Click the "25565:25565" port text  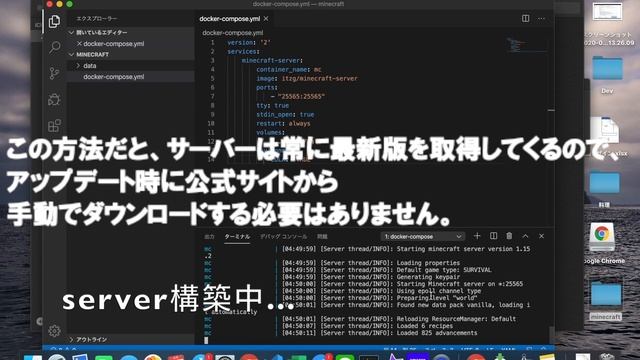[x=301, y=96]
